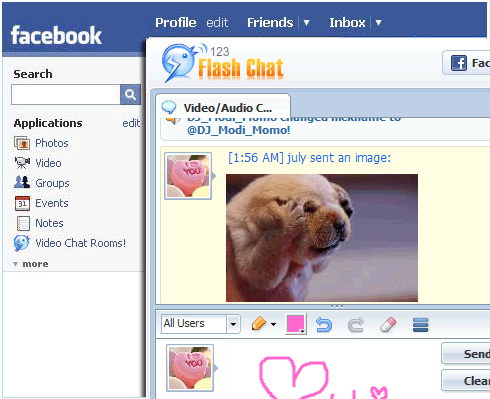Select the eraser tool
Image resolution: width=490 pixels, height=399 pixels.
388,324
